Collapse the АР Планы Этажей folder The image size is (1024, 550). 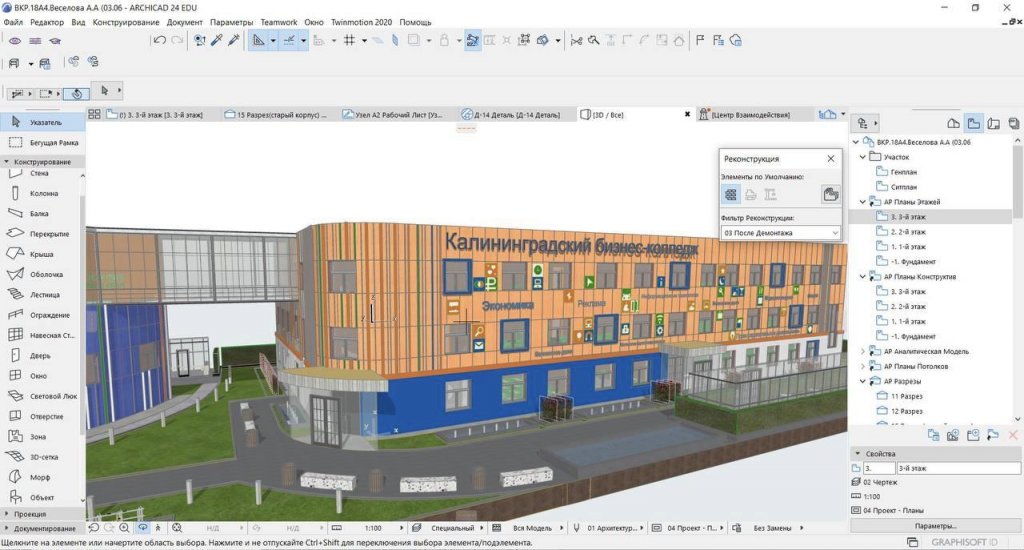(863, 202)
